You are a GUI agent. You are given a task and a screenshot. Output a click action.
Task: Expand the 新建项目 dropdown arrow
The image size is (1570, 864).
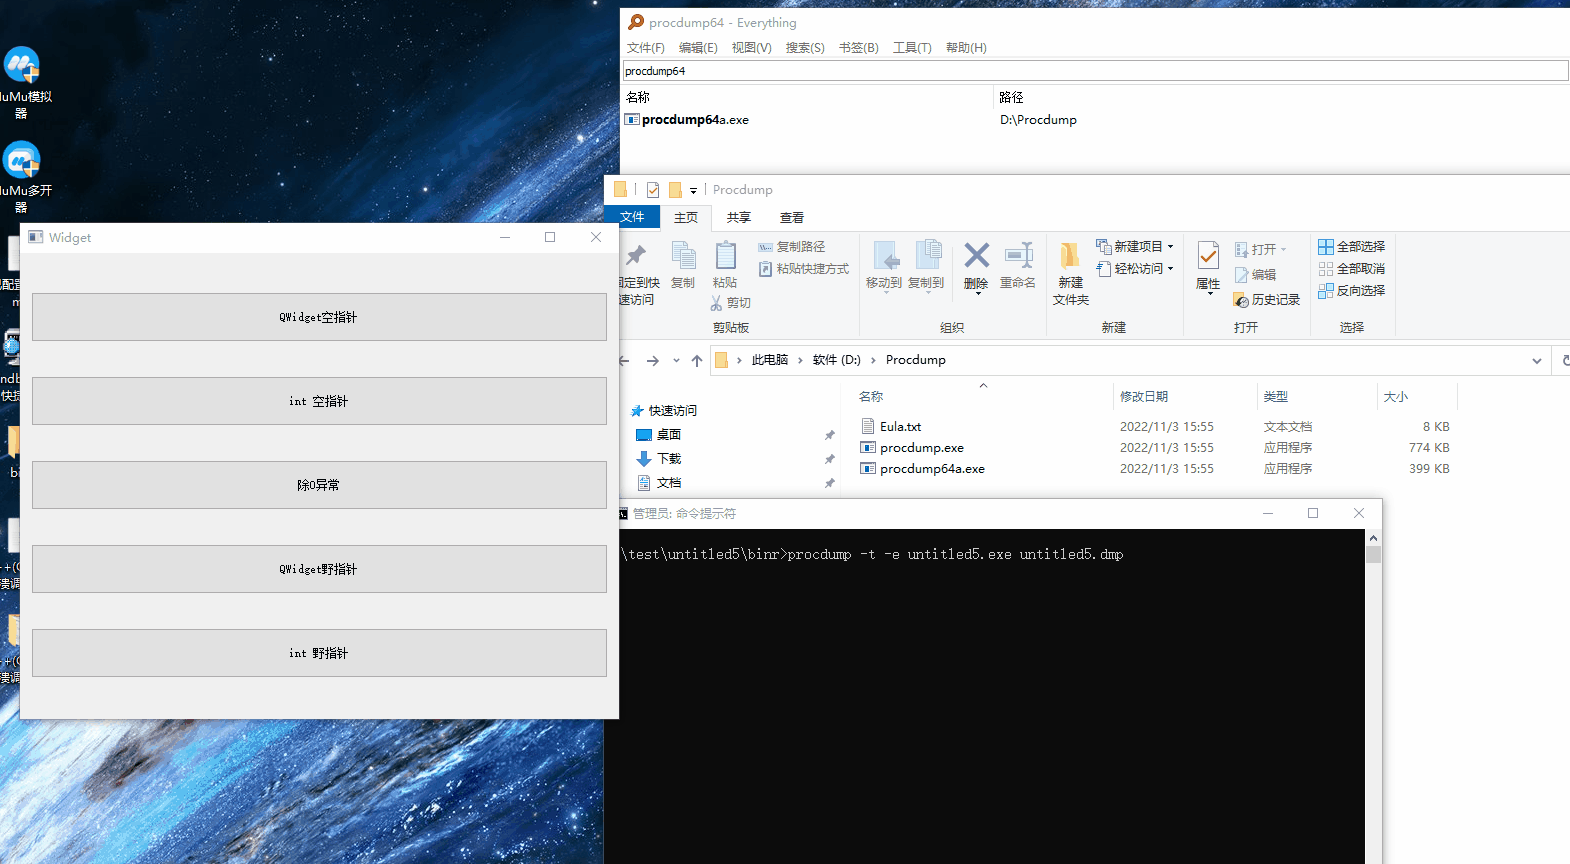pyautogui.click(x=1171, y=246)
